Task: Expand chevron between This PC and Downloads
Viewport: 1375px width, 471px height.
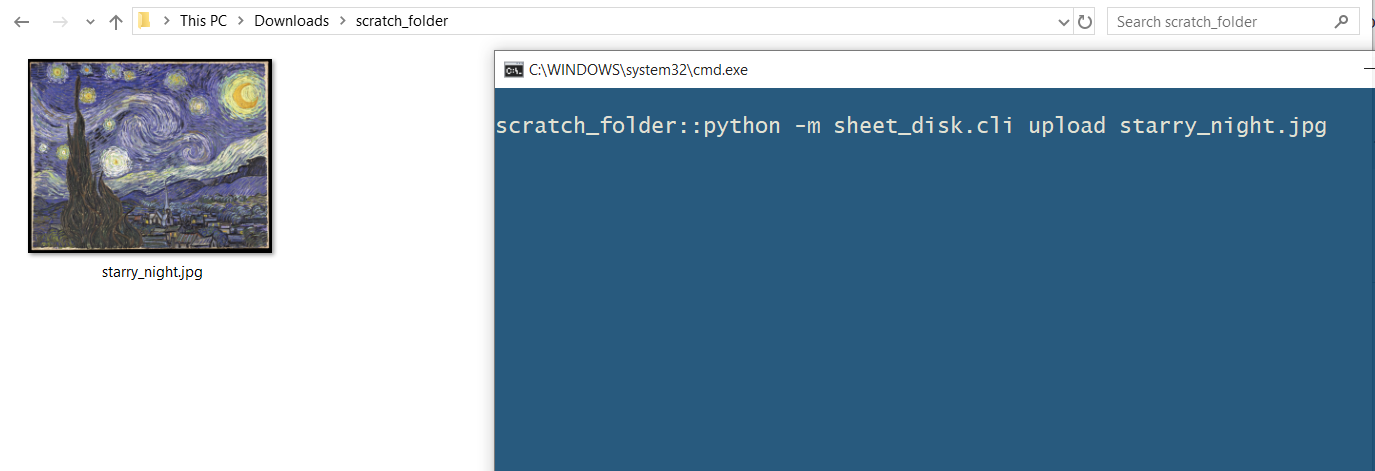Action: 240,21
